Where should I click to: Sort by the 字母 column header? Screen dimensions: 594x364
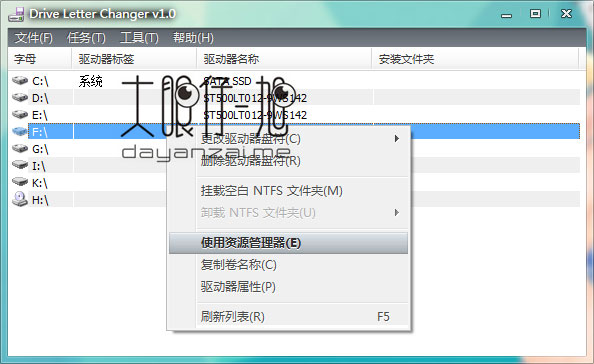point(40,59)
